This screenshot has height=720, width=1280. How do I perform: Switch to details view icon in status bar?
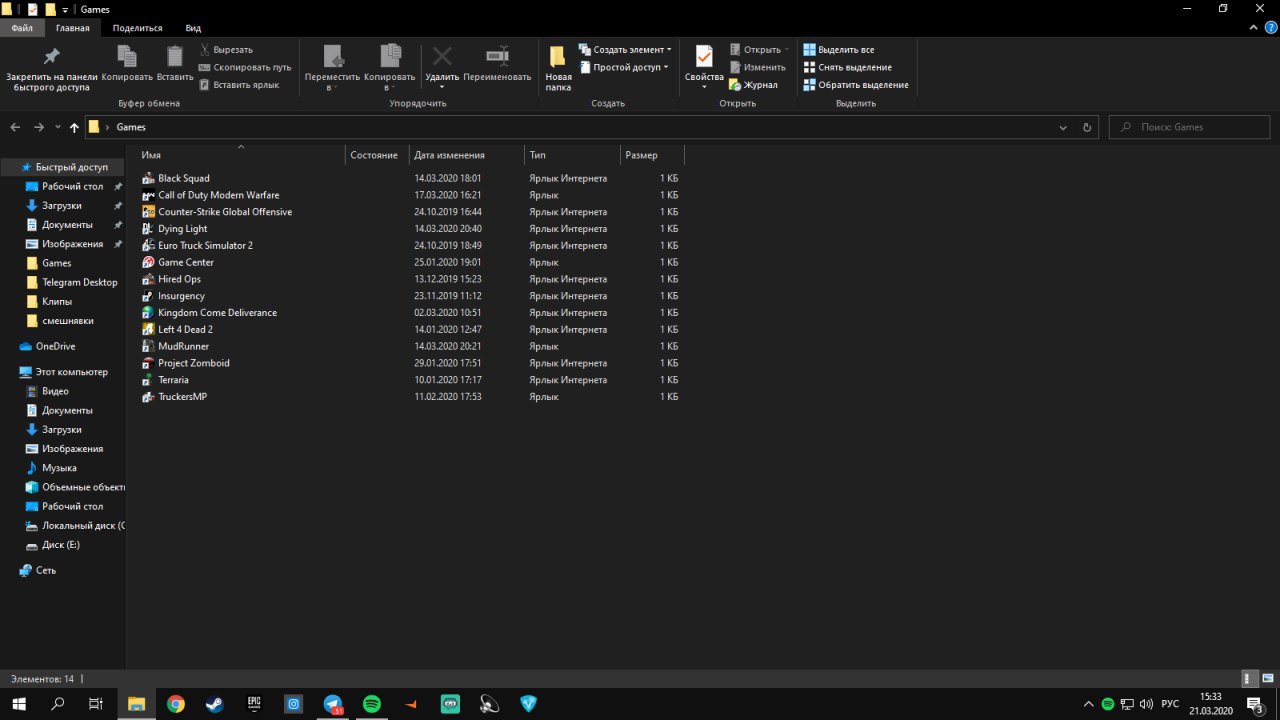(1248, 678)
